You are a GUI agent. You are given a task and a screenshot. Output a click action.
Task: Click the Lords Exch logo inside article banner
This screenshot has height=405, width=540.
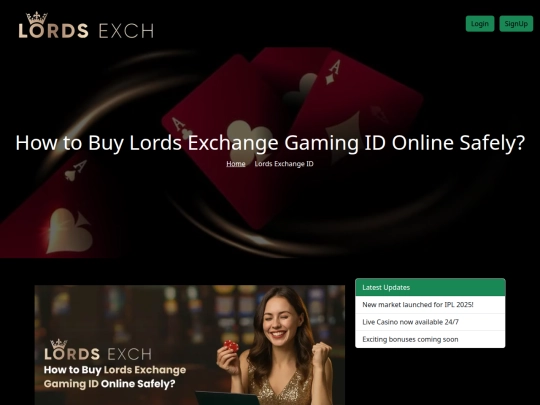coord(98,350)
